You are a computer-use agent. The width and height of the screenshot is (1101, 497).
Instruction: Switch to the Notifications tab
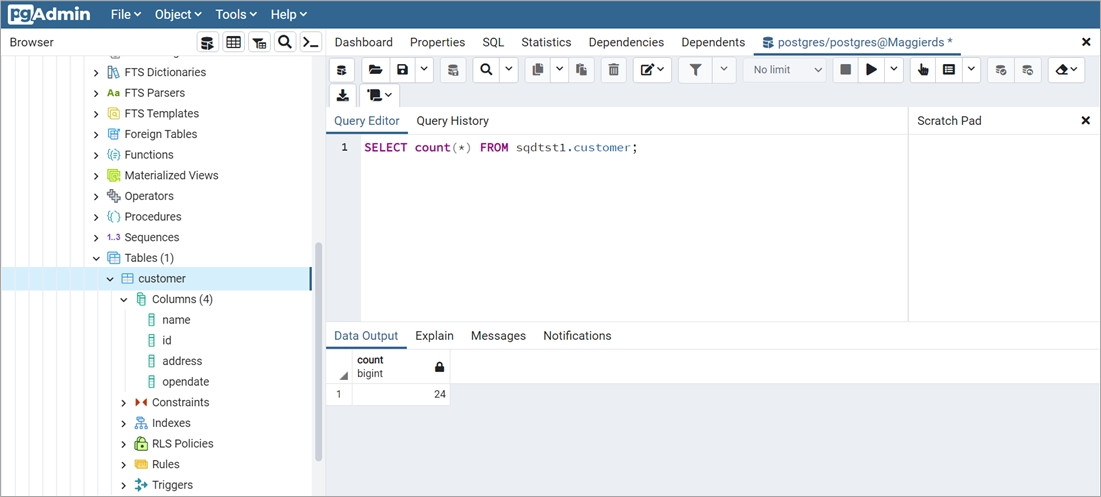(x=577, y=336)
